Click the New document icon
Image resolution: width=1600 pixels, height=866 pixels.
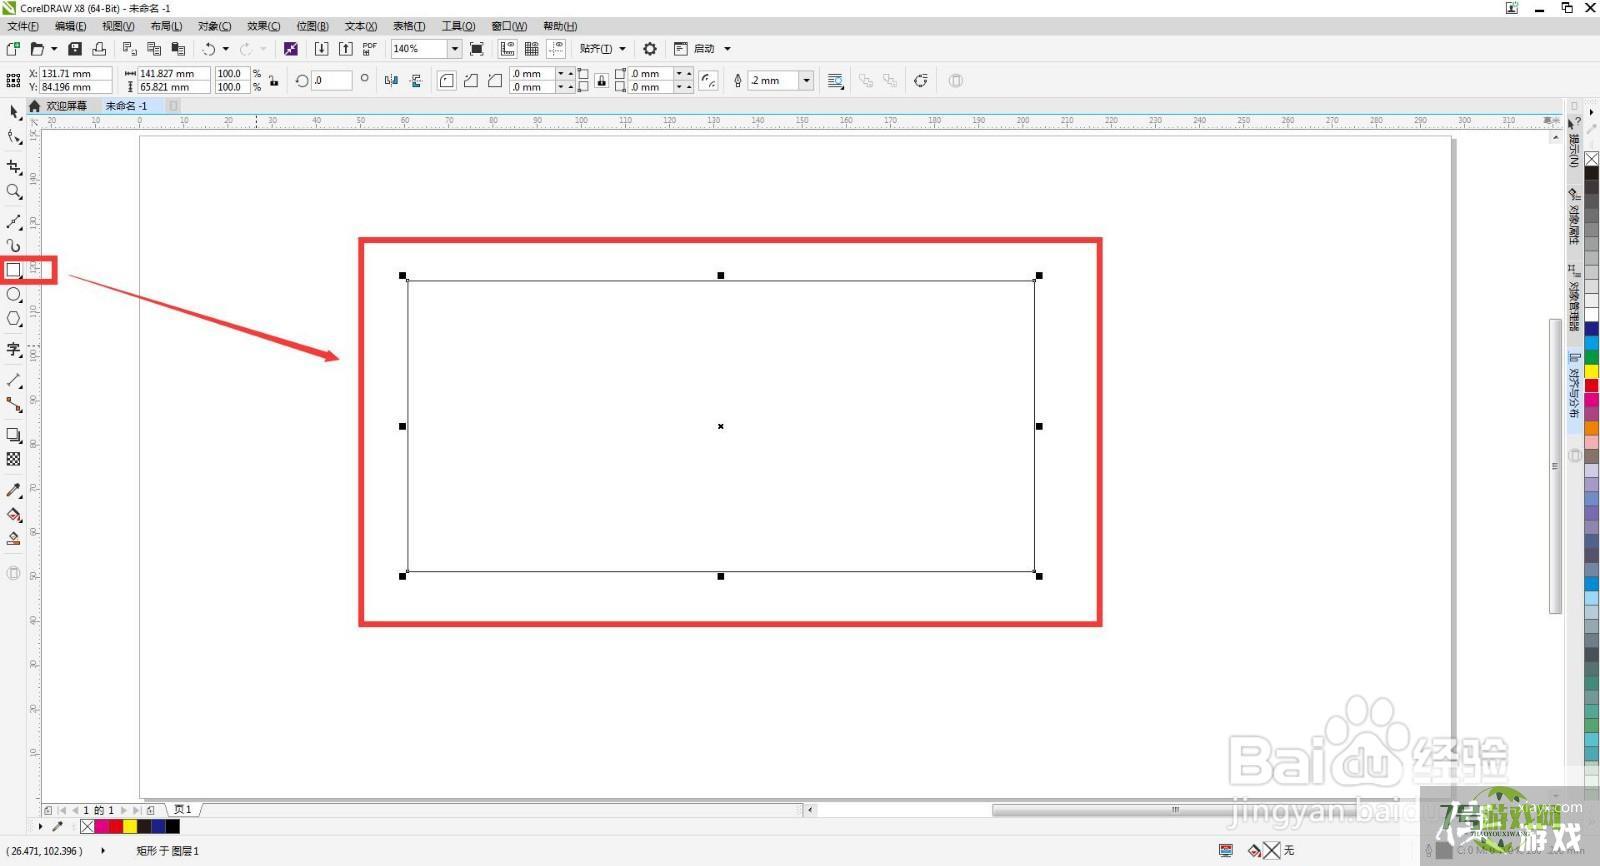[14, 48]
